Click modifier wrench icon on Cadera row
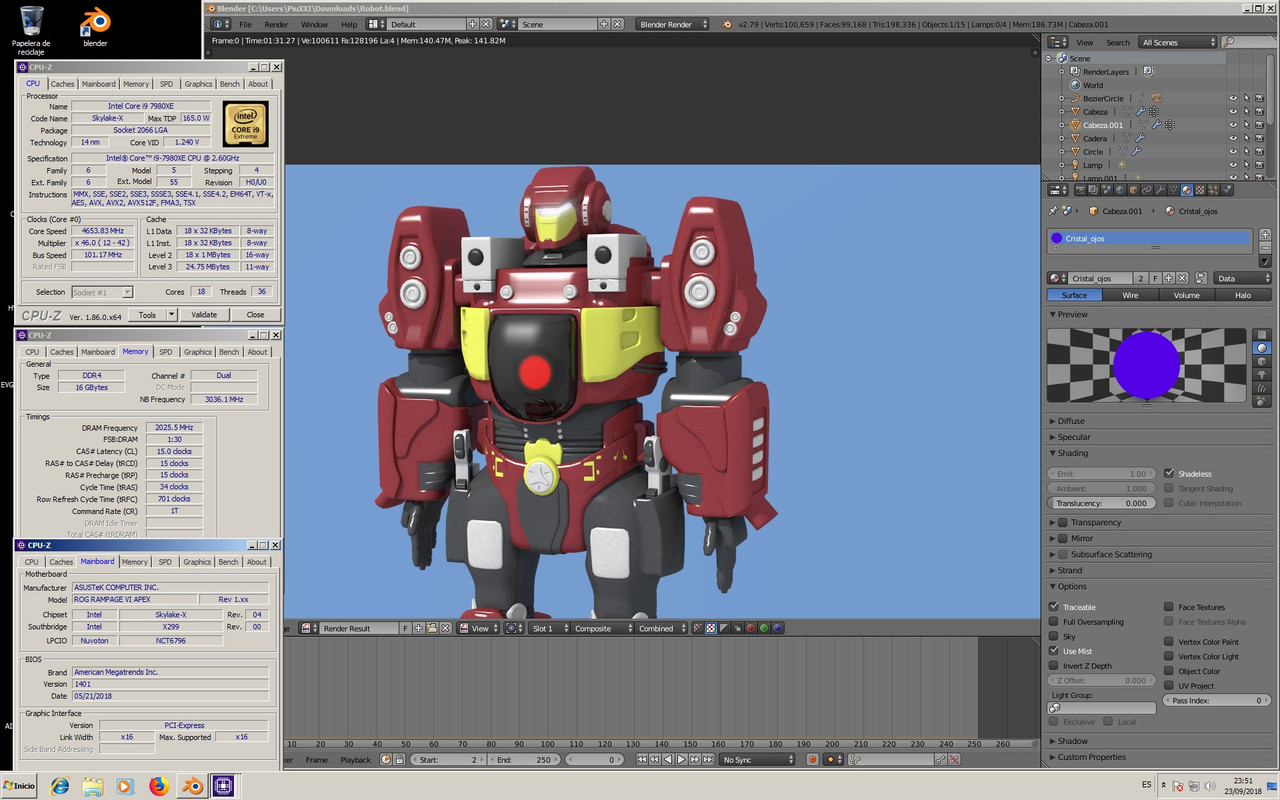The width and height of the screenshot is (1280, 800). tap(1139, 138)
